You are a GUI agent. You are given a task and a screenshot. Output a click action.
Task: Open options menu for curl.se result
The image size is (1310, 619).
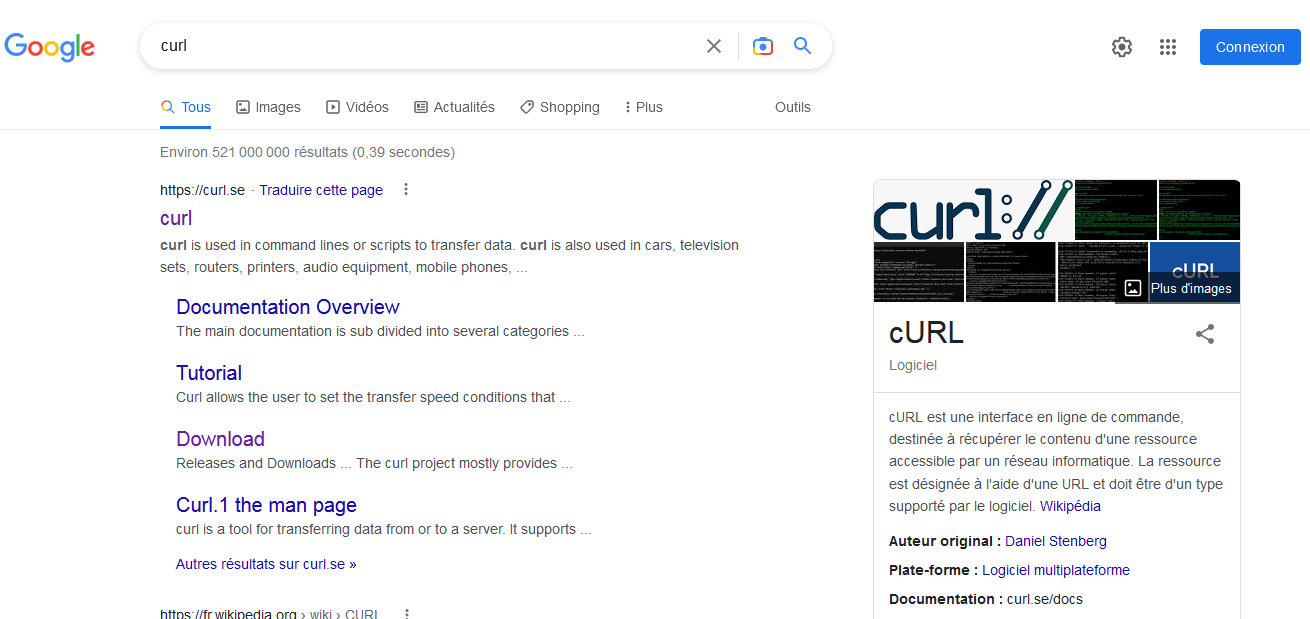[x=405, y=189]
